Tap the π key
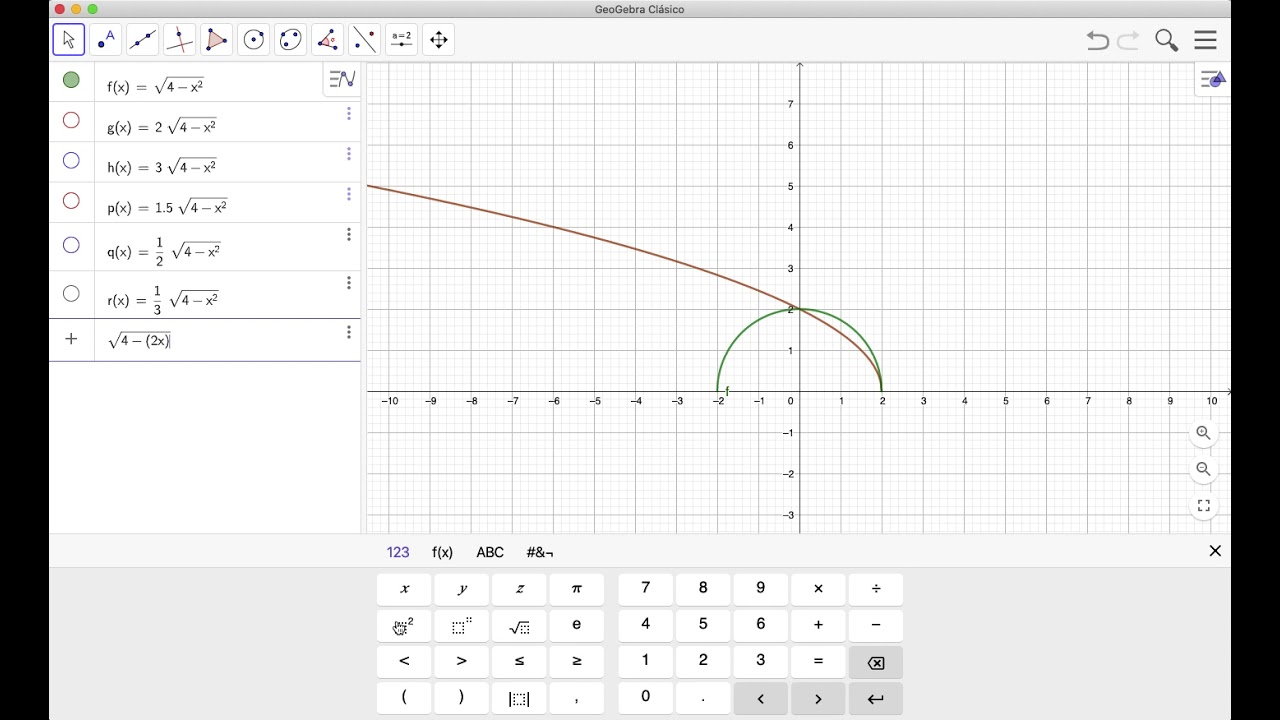The height and width of the screenshot is (720, 1280). 577,589
